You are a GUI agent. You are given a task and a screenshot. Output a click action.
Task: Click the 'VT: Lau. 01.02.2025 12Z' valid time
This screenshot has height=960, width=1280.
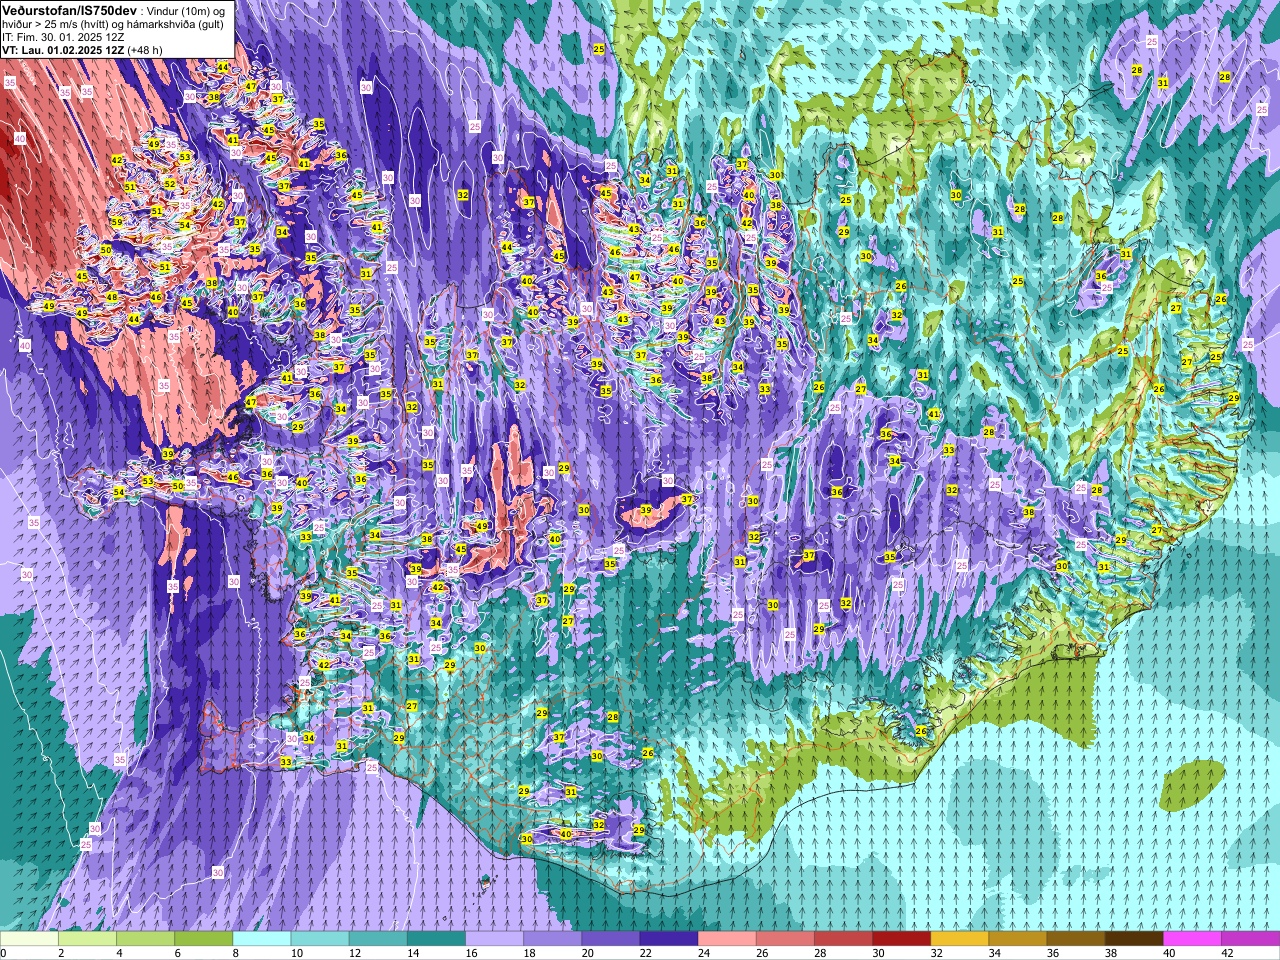tap(64, 49)
